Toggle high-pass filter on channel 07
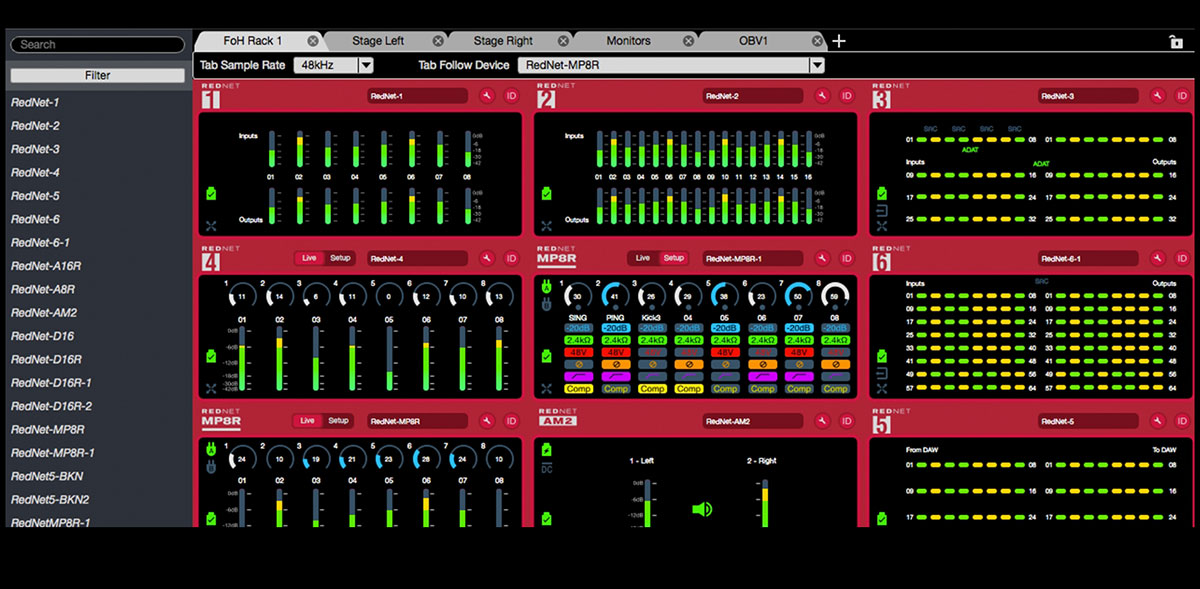 (799, 376)
